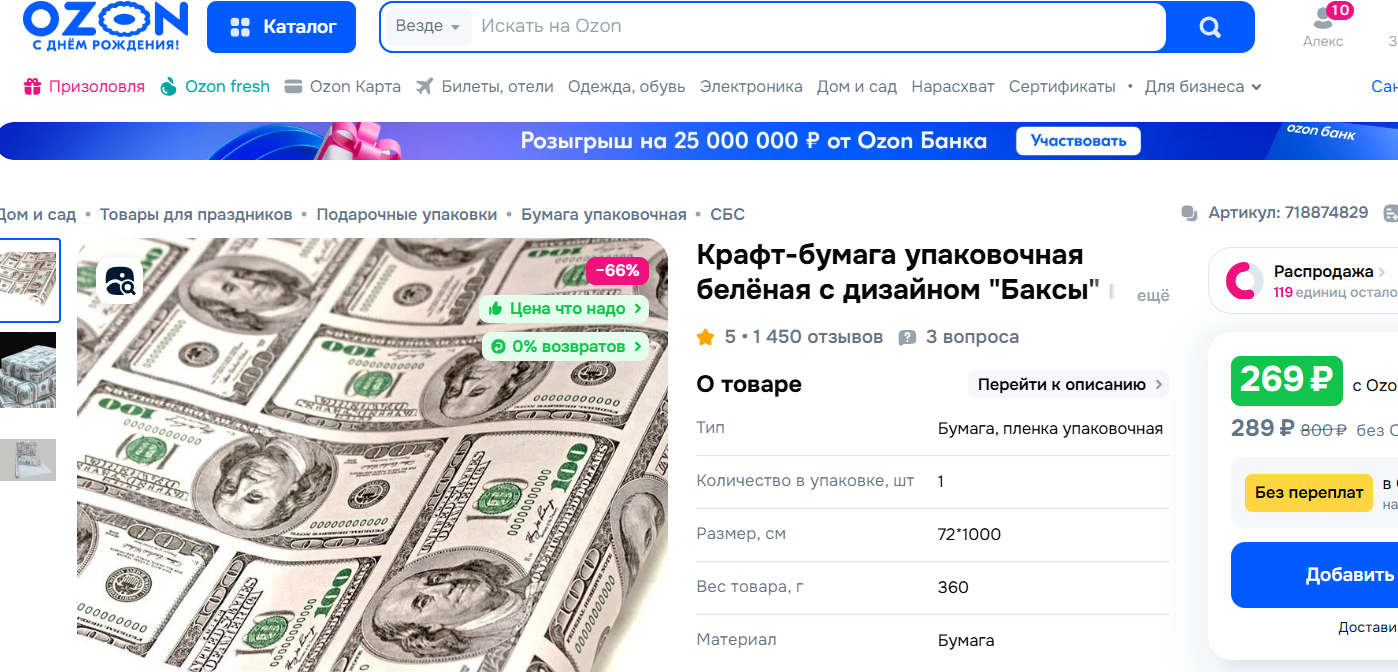The width and height of the screenshot is (1398, 672).
Task: Click the Артикул 718874829 copy text
Action: pyautogui.click(x=1288, y=212)
